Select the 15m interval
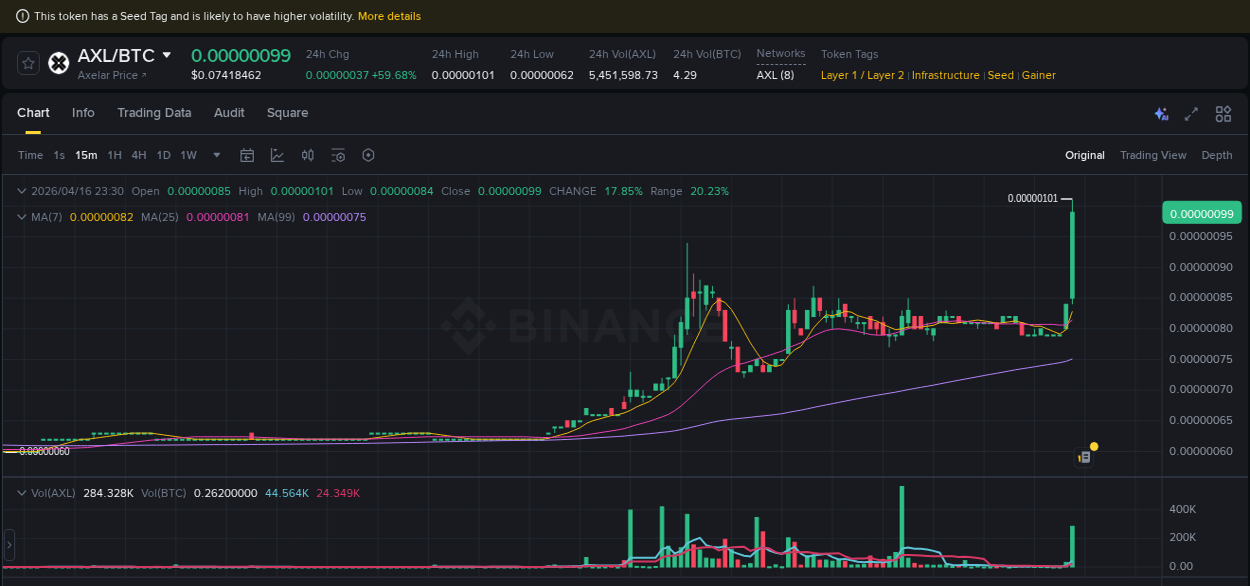The height and width of the screenshot is (586, 1250). click(86, 155)
